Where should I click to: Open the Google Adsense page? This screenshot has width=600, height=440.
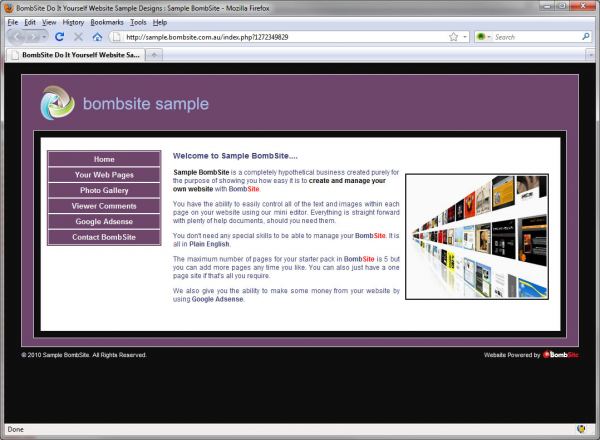[x=104, y=222]
